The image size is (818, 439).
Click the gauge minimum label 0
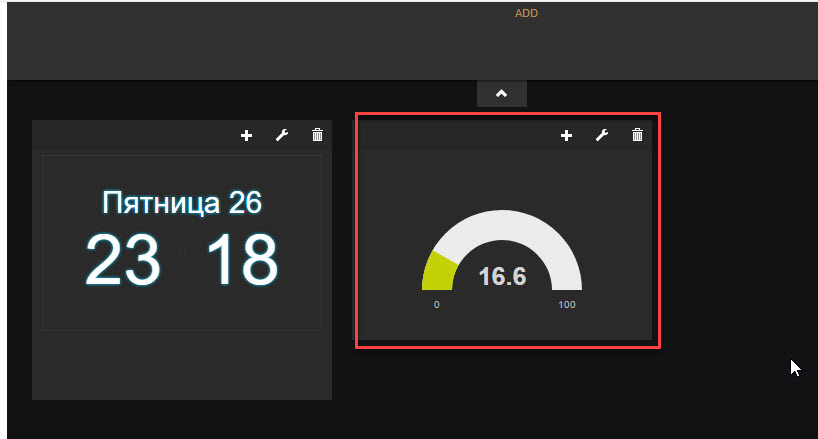coord(436,304)
